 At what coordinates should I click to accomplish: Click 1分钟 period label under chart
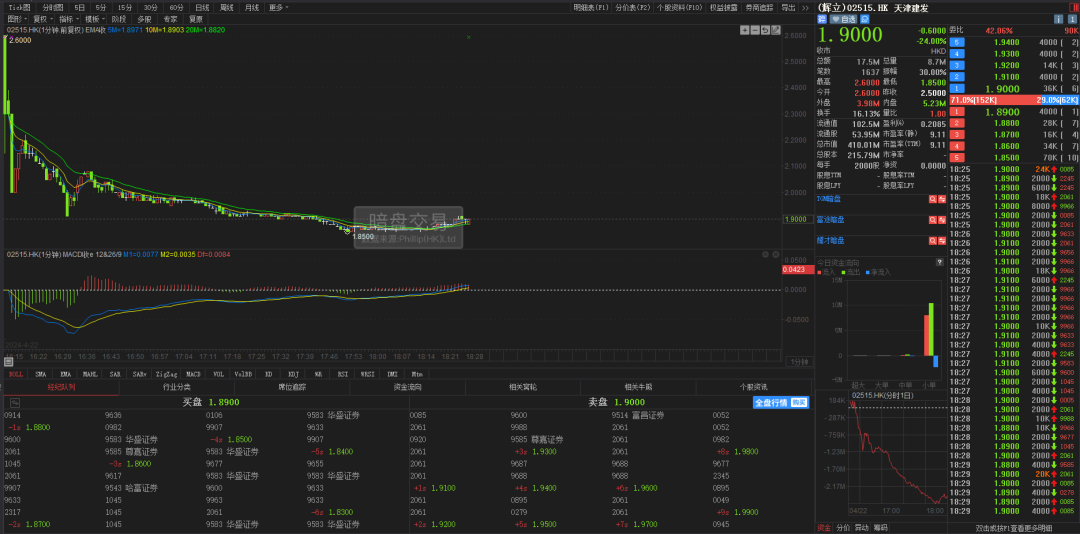798,362
